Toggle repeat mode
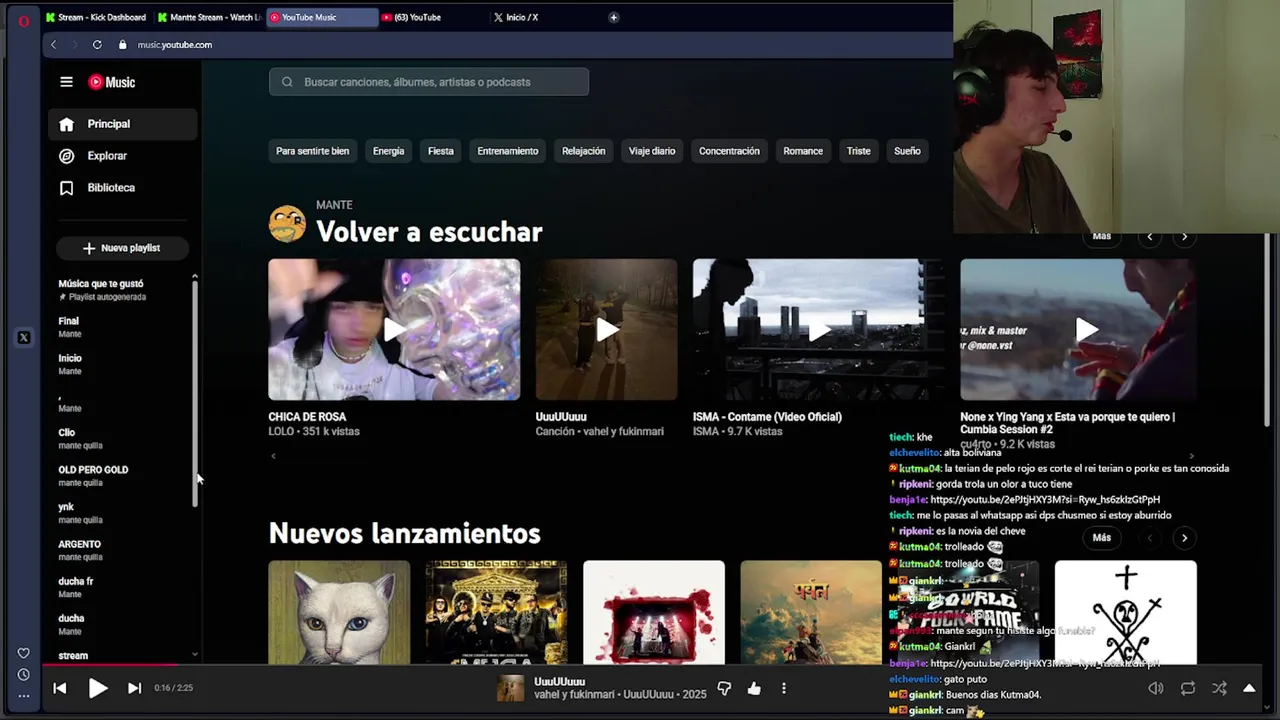The image size is (1280, 720). (1188, 688)
